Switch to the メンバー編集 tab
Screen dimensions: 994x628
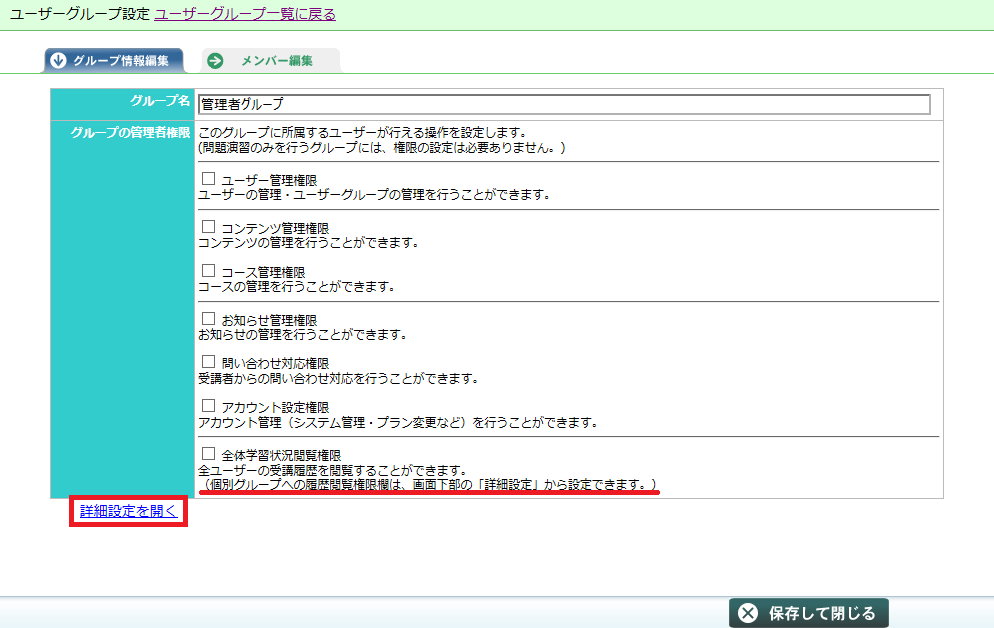coord(271,61)
